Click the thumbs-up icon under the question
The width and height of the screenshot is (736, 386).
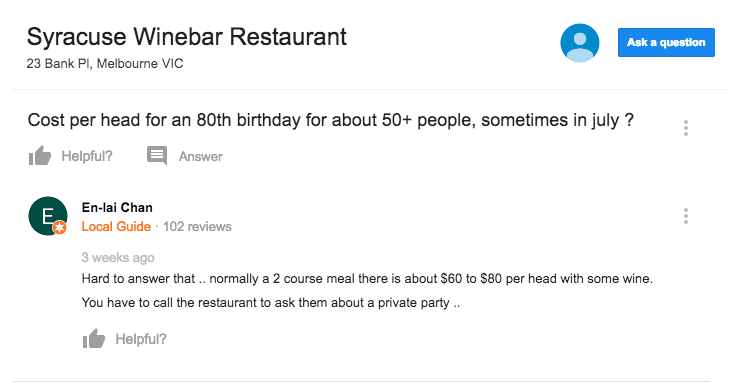[40, 156]
